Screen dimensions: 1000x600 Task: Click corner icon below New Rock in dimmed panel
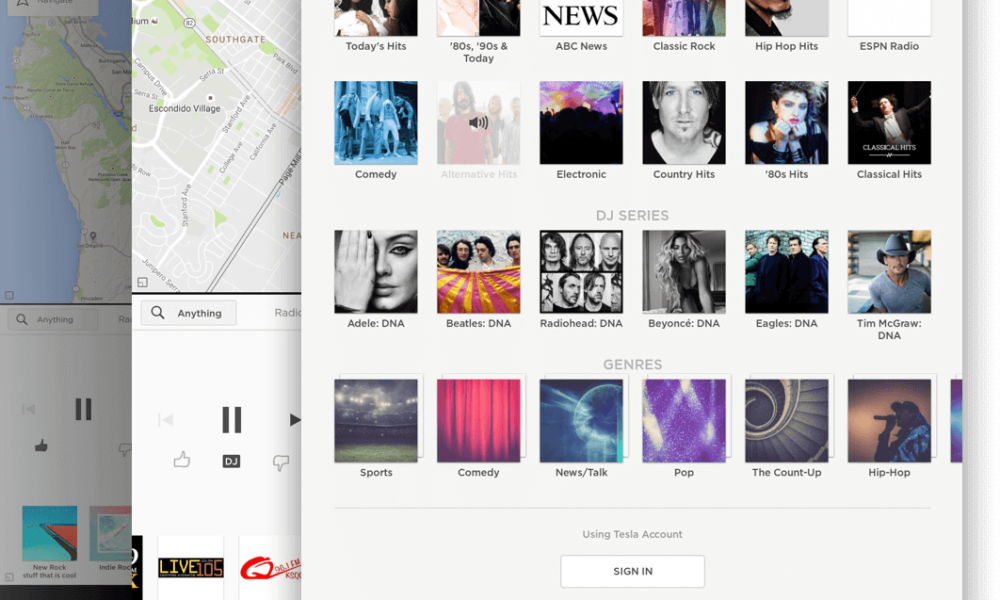[9, 577]
